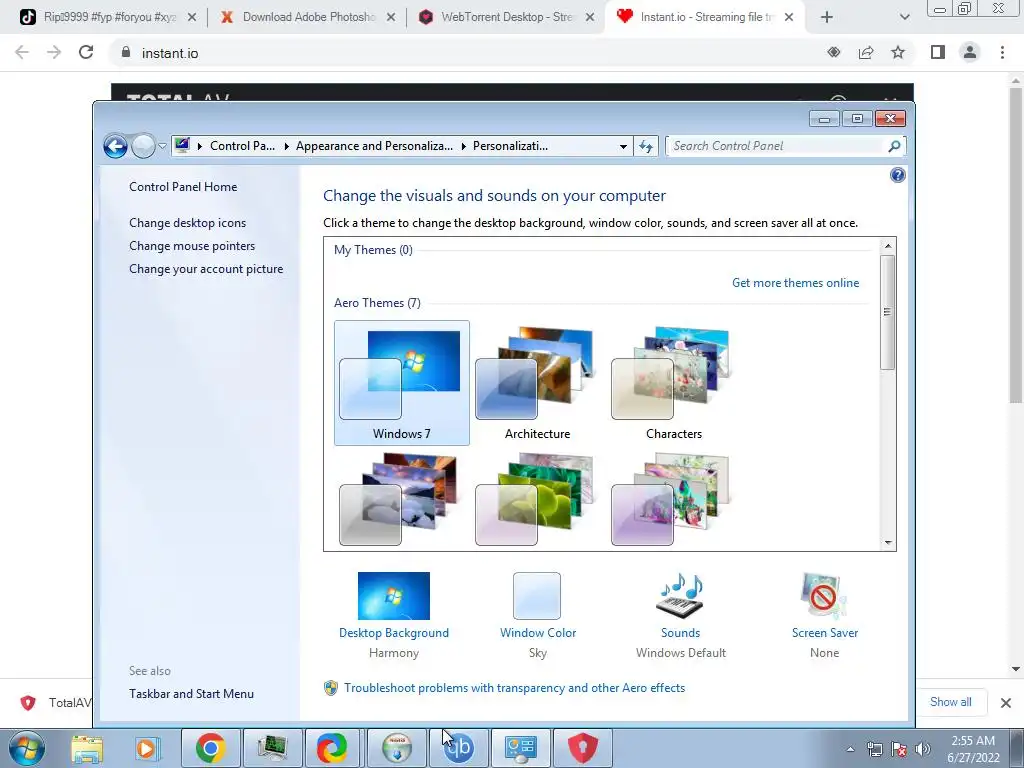Click the magnifier icon in Control Panel search
Image resolution: width=1024 pixels, height=768 pixels.
pyautogui.click(x=894, y=146)
